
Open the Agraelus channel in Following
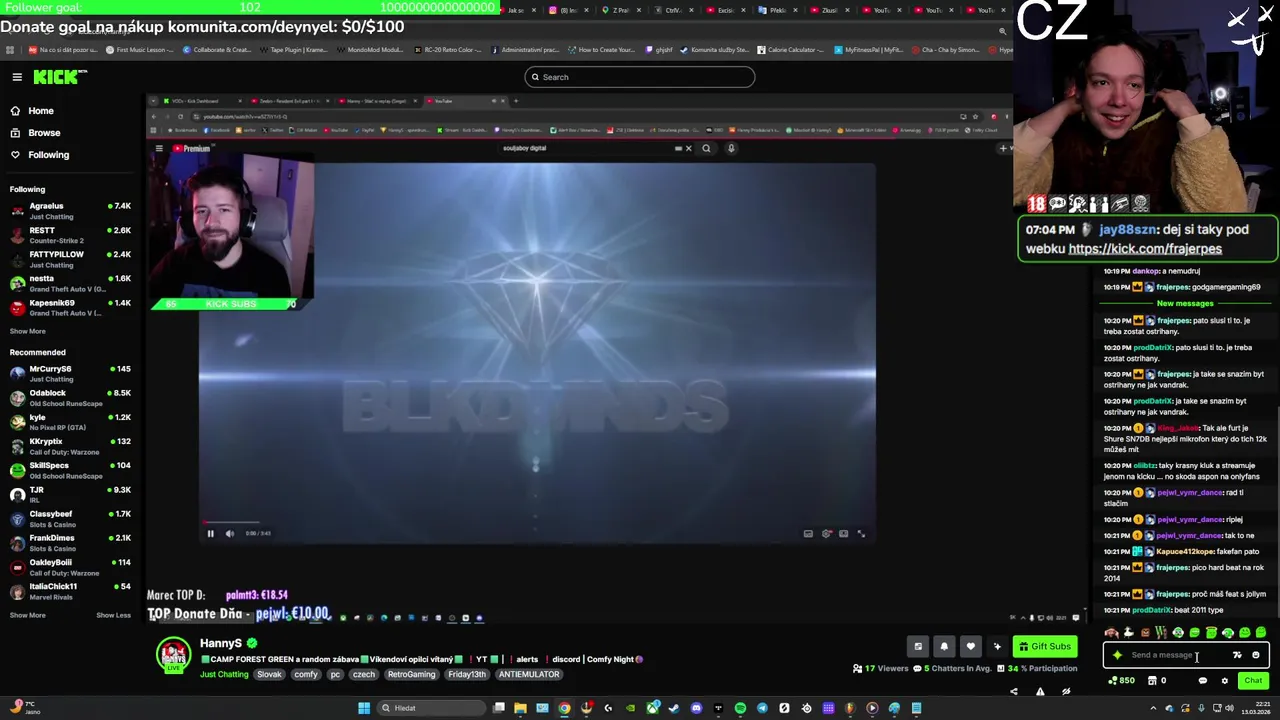pos(70,210)
